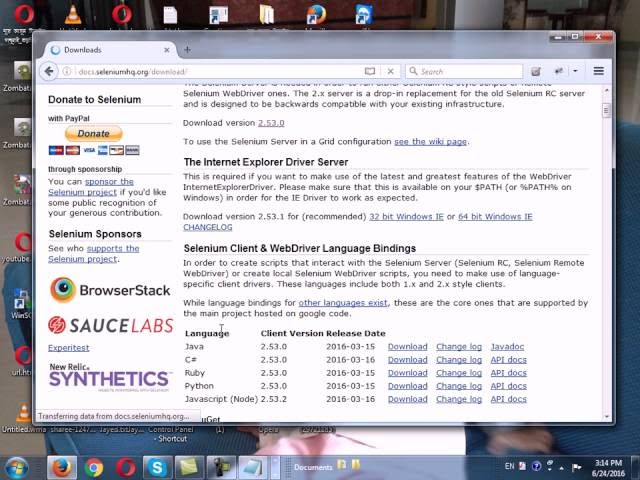Close the Downloads tab
Viewport: 640px width, 480px height.
click(167, 50)
